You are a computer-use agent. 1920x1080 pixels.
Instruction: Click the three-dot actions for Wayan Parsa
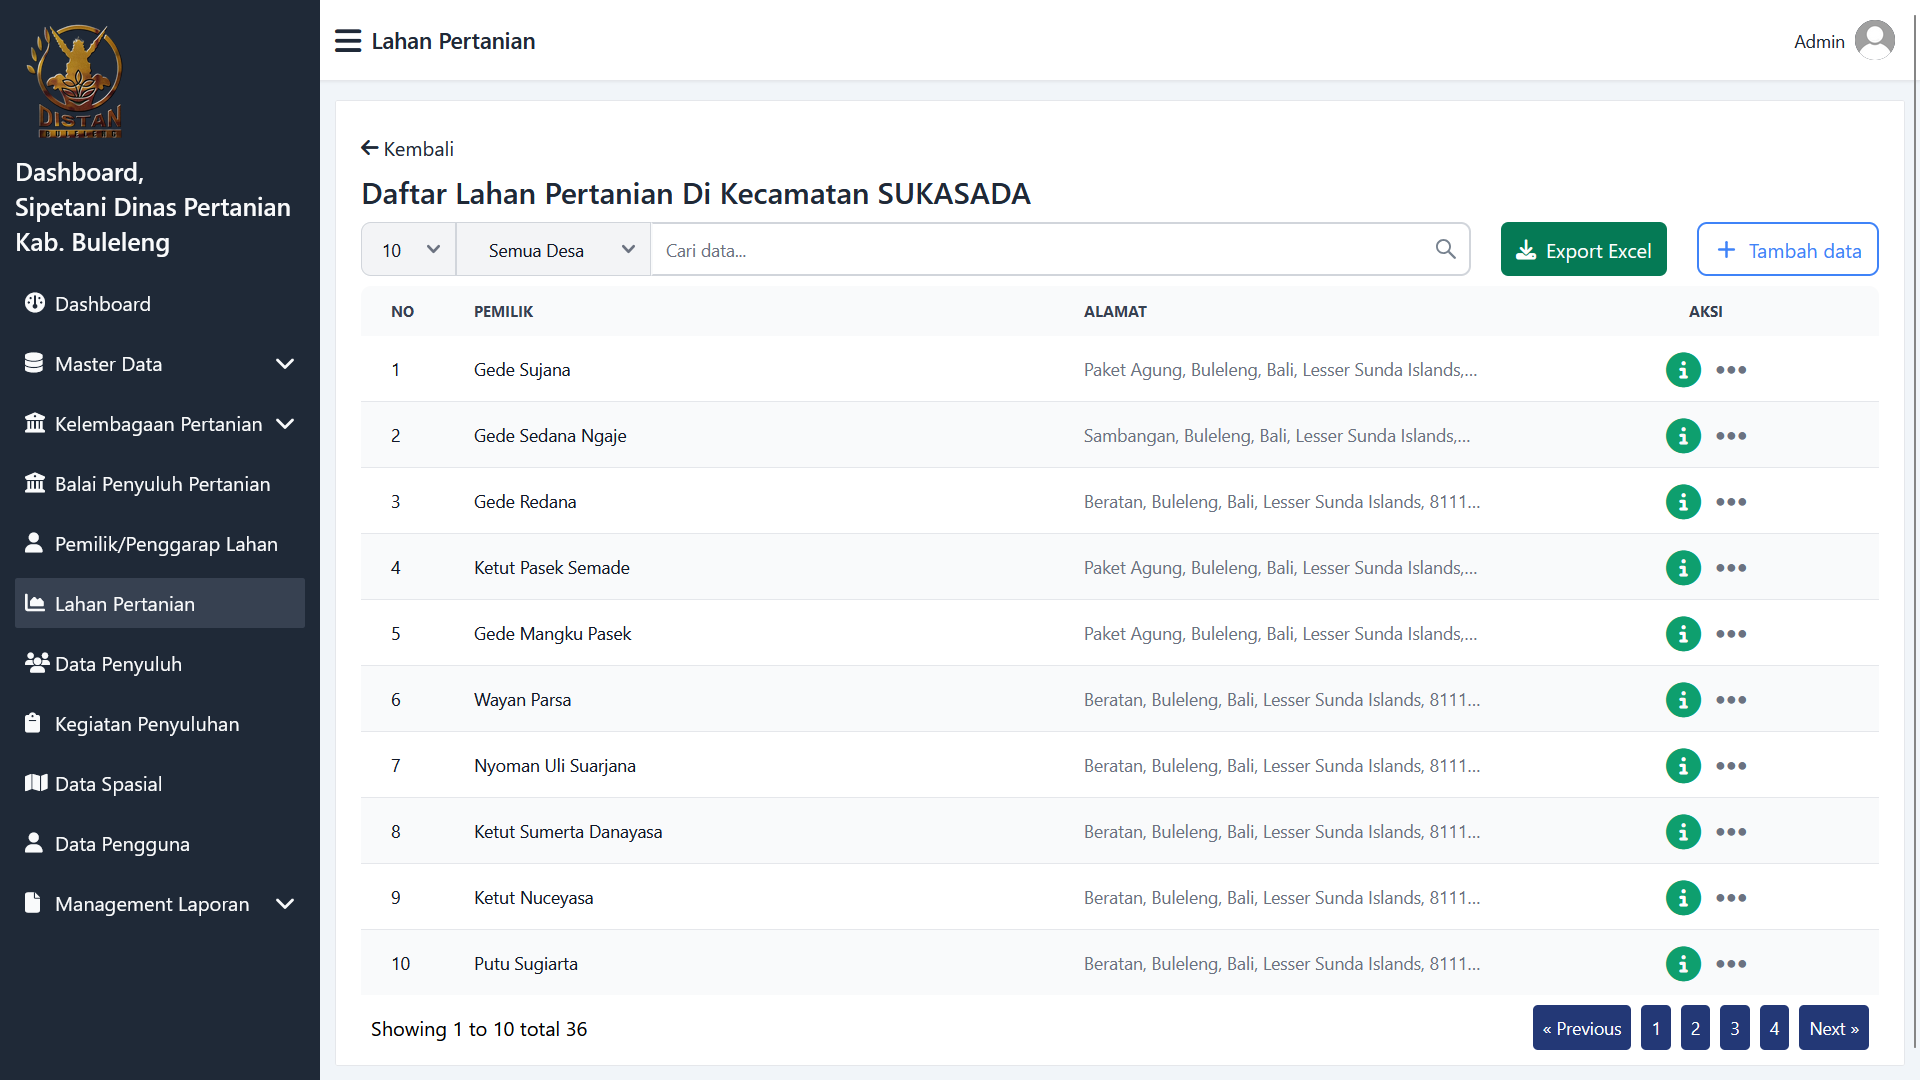1731,699
